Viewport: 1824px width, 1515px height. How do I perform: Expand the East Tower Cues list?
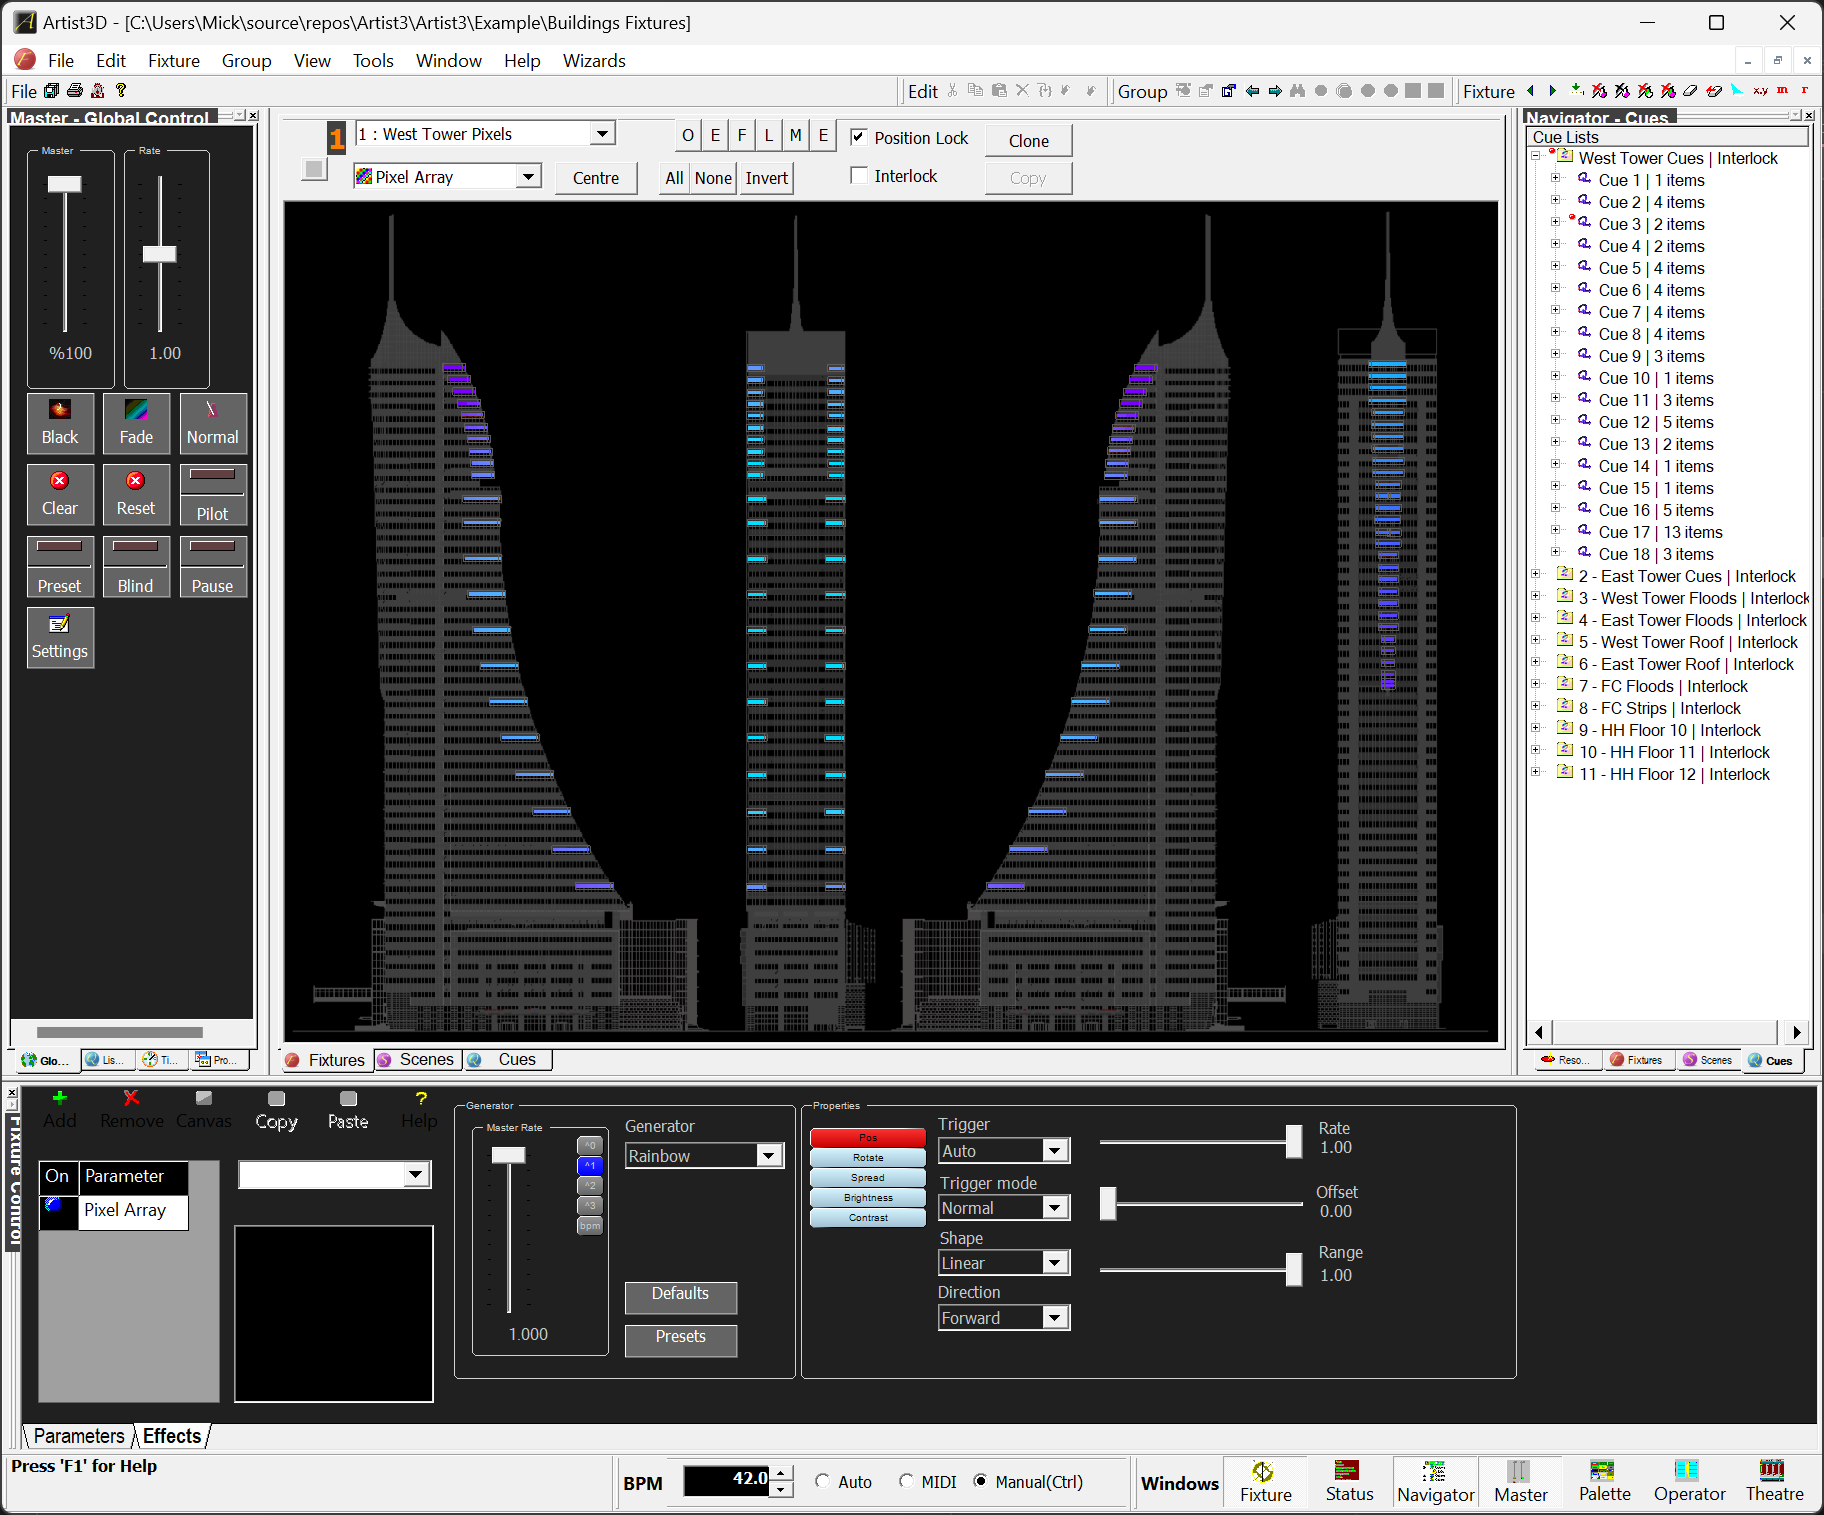[x=1536, y=575]
